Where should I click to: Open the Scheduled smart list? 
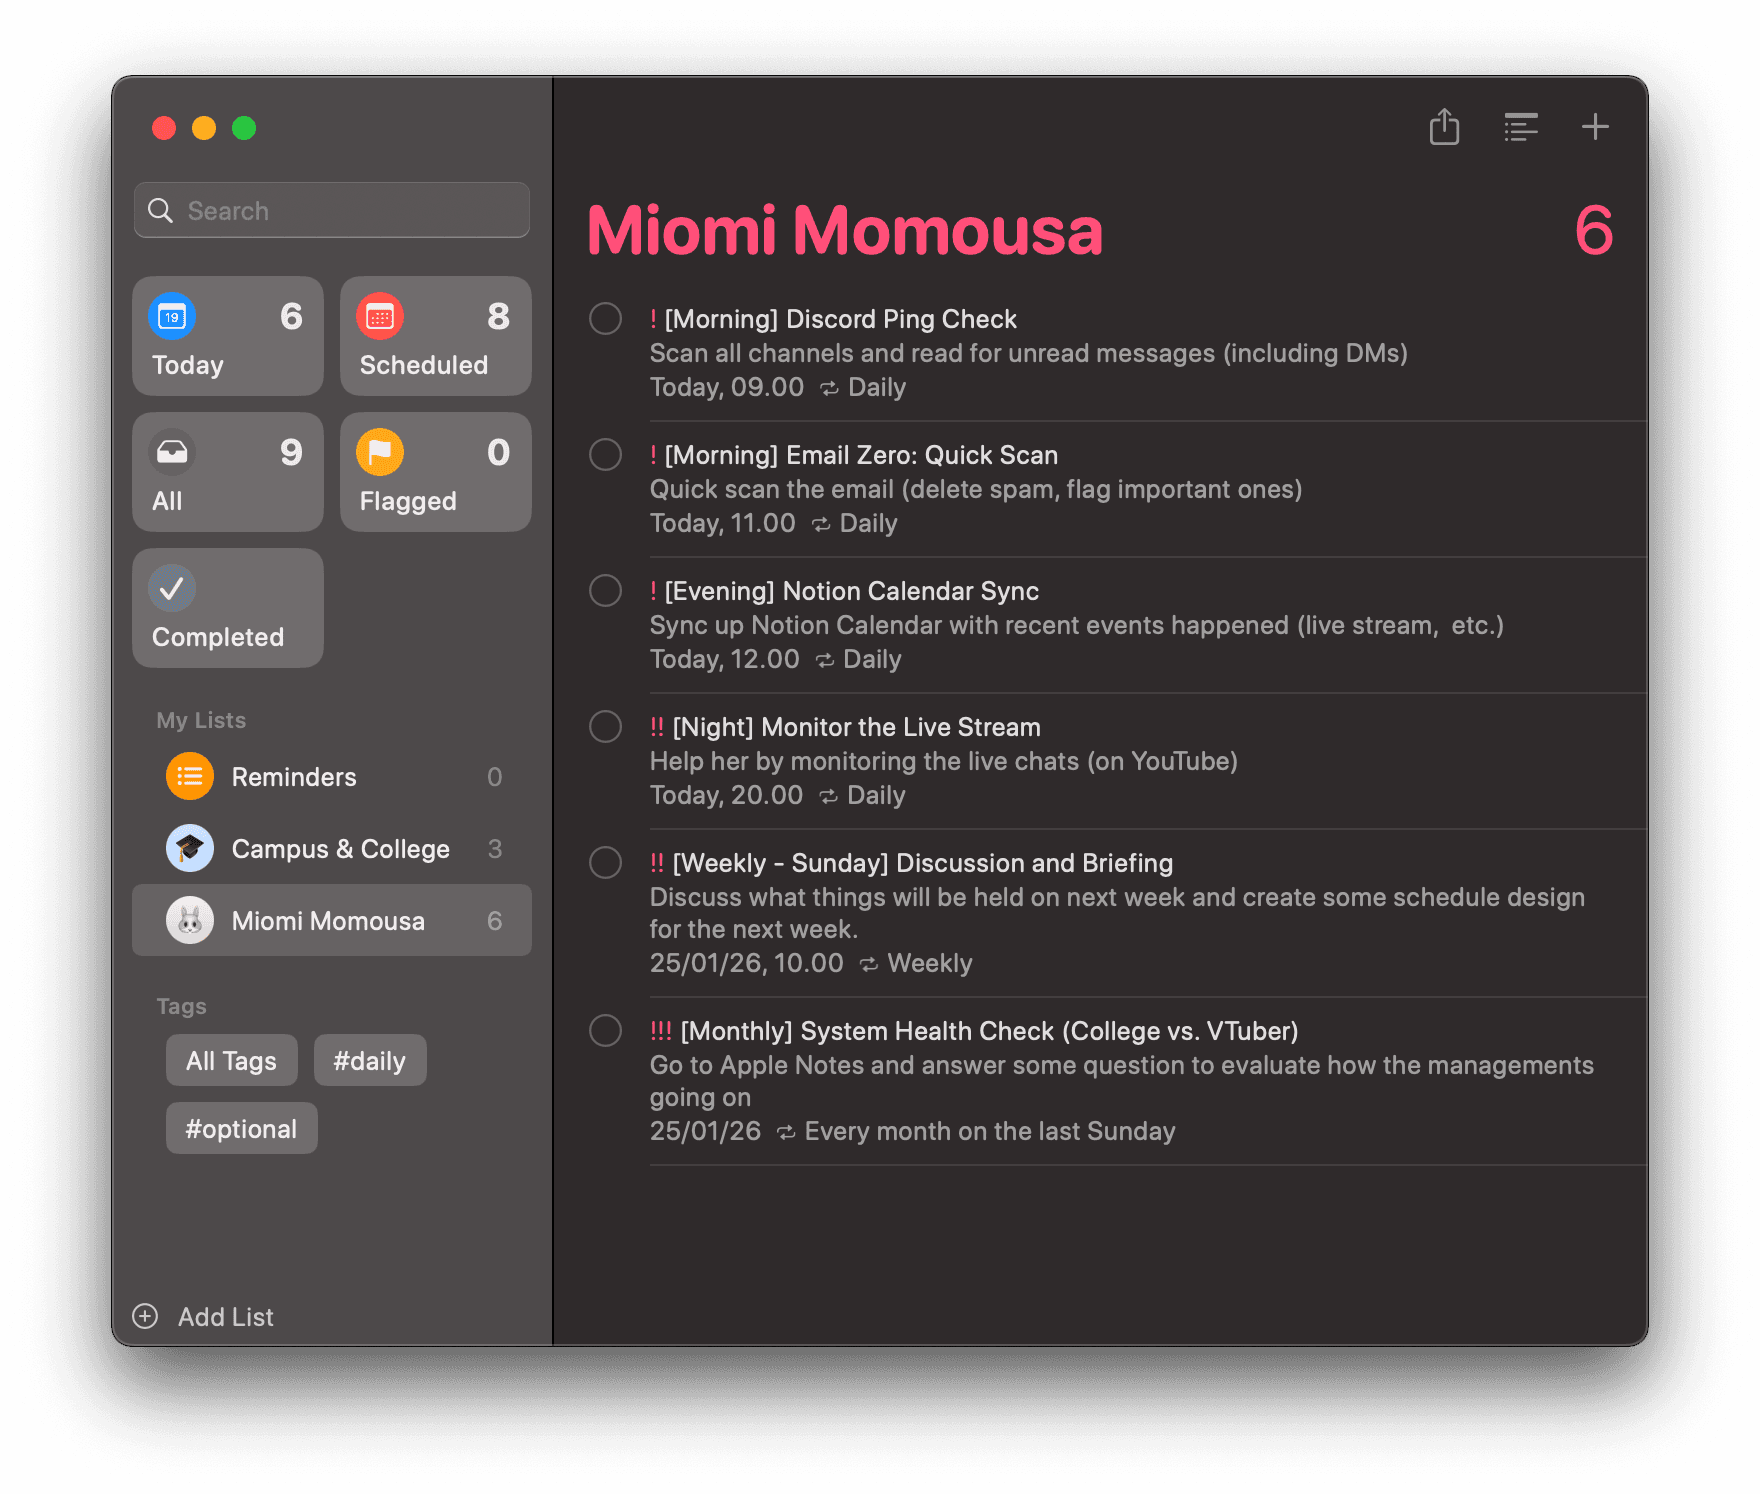(x=435, y=336)
